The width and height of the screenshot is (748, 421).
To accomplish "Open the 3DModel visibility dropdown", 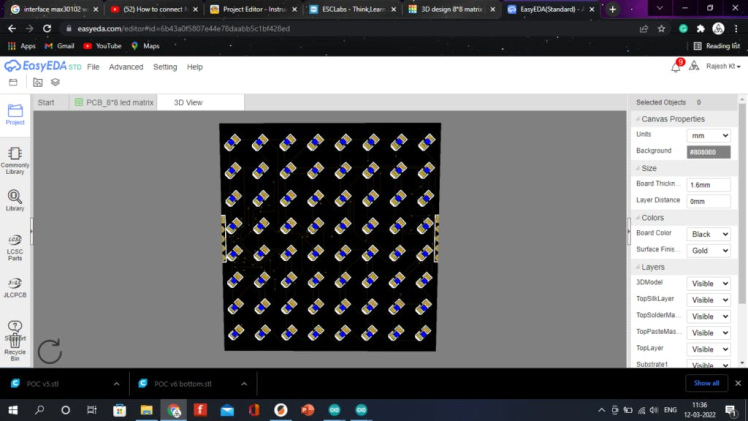I will point(708,284).
